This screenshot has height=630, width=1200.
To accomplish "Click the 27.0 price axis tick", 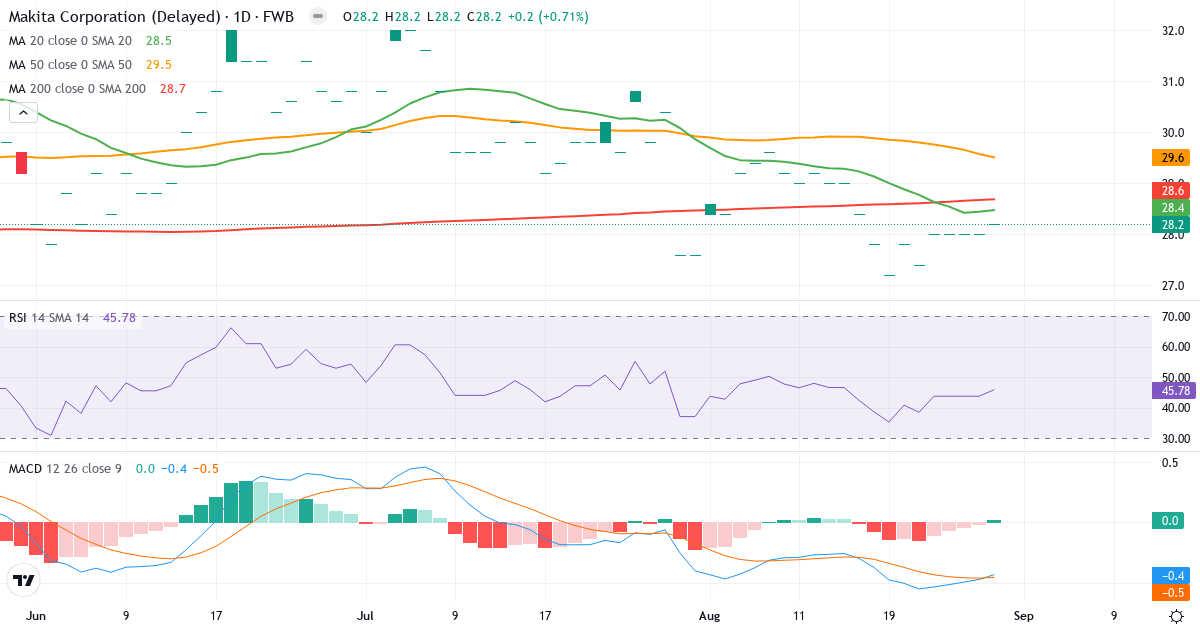I will pyautogui.click(x=1173, y=286).
